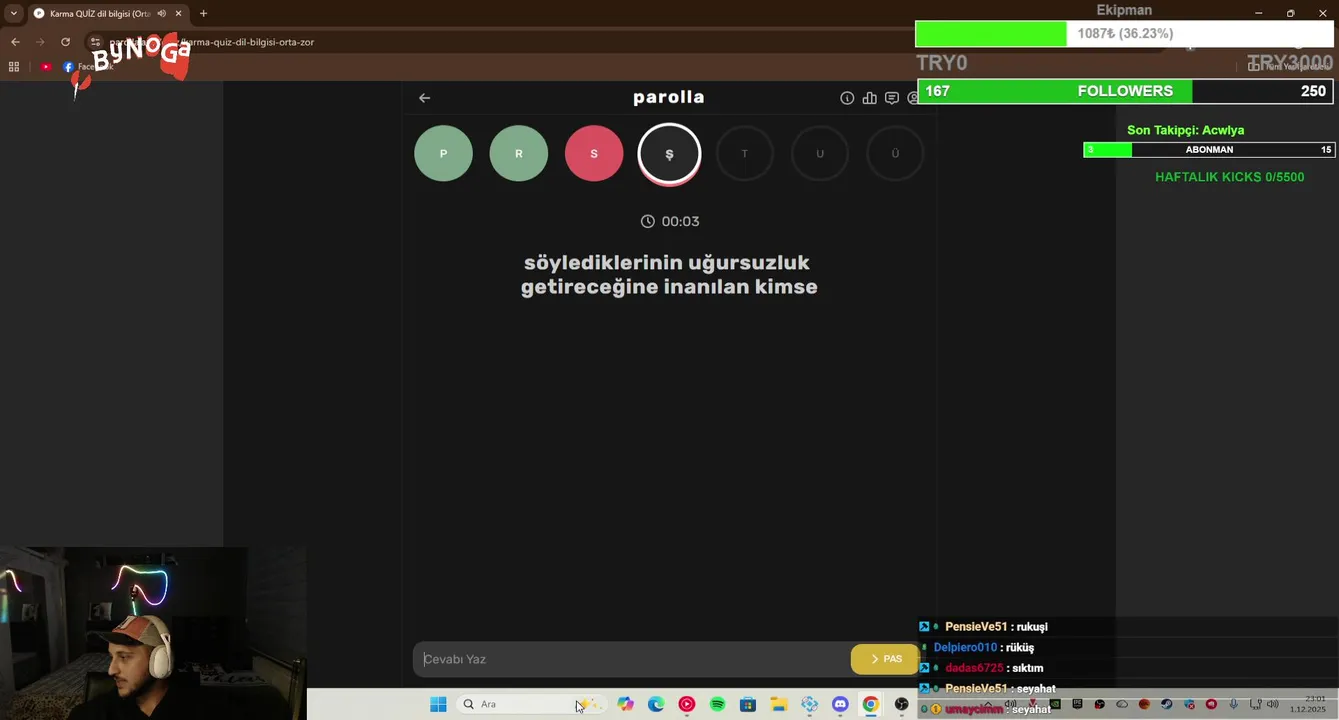Select the red S letter circle
This screenshot has height=720, width=1339.
(594, 153)
